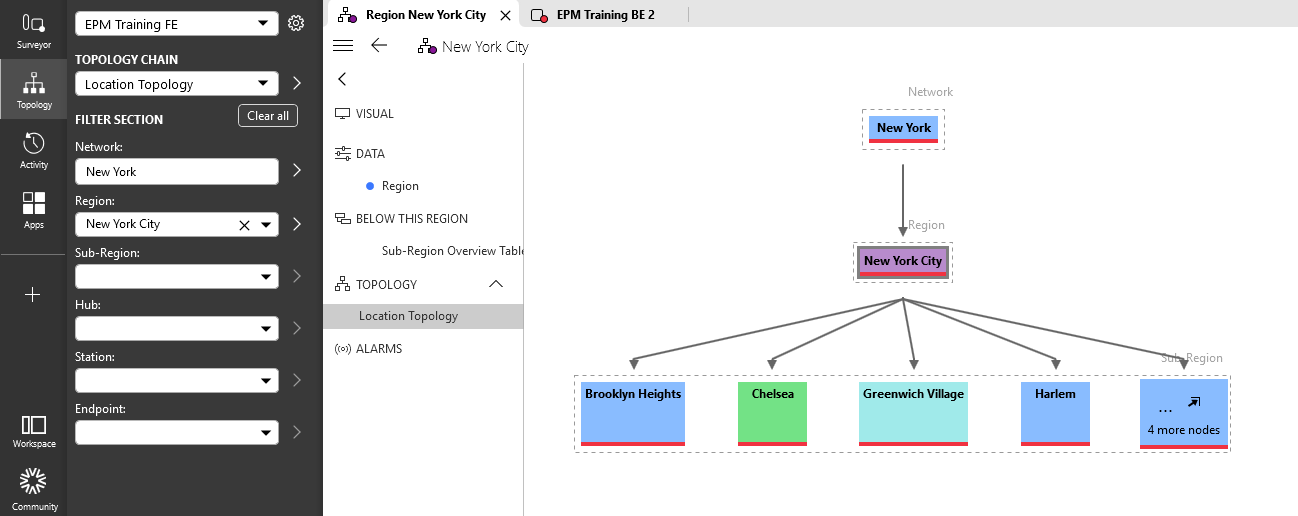This screenshot has height=516, width=1298.
Task: Open settings gear next to EPM Training FE
Action: 296,23
